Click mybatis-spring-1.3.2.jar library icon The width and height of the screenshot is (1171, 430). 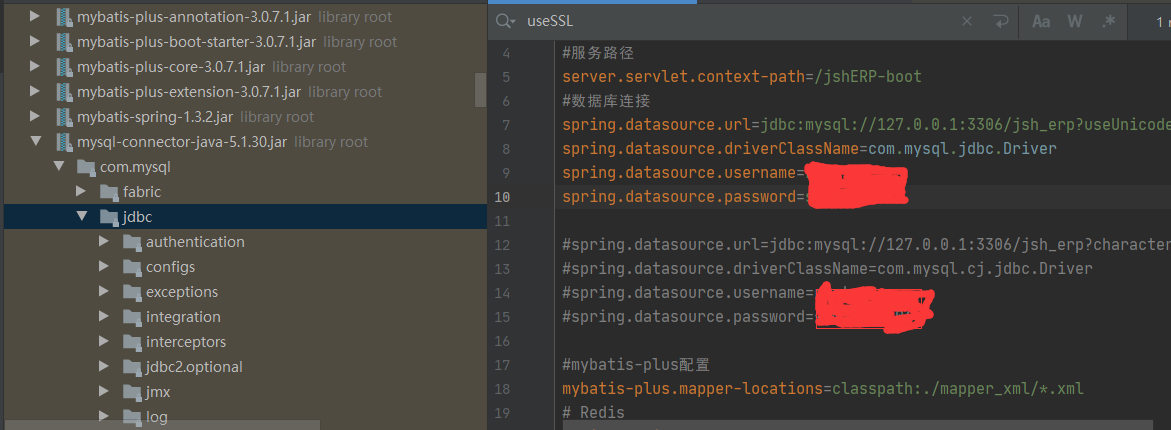click(63, 117)
